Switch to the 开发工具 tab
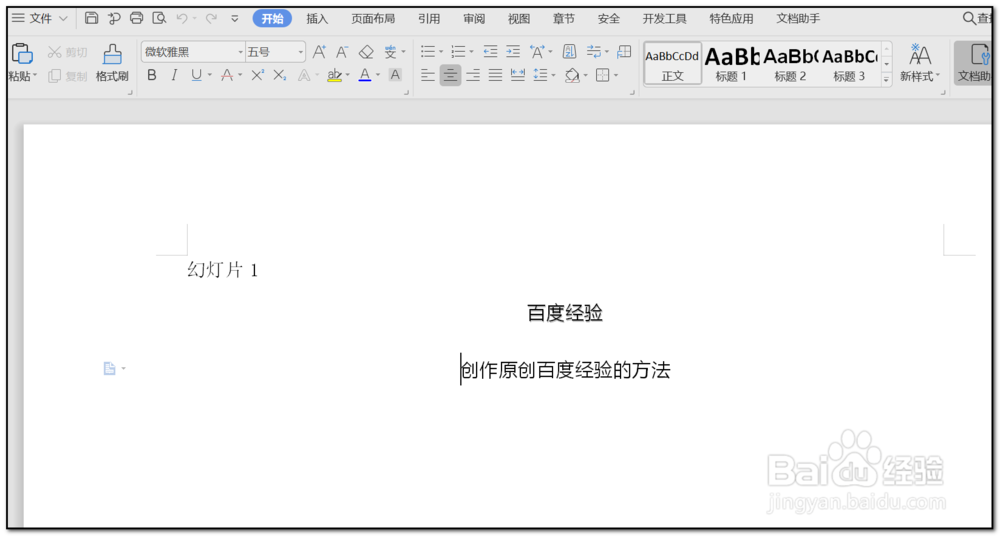This screenshot has height=536, width=1000. tap(664, 19)
